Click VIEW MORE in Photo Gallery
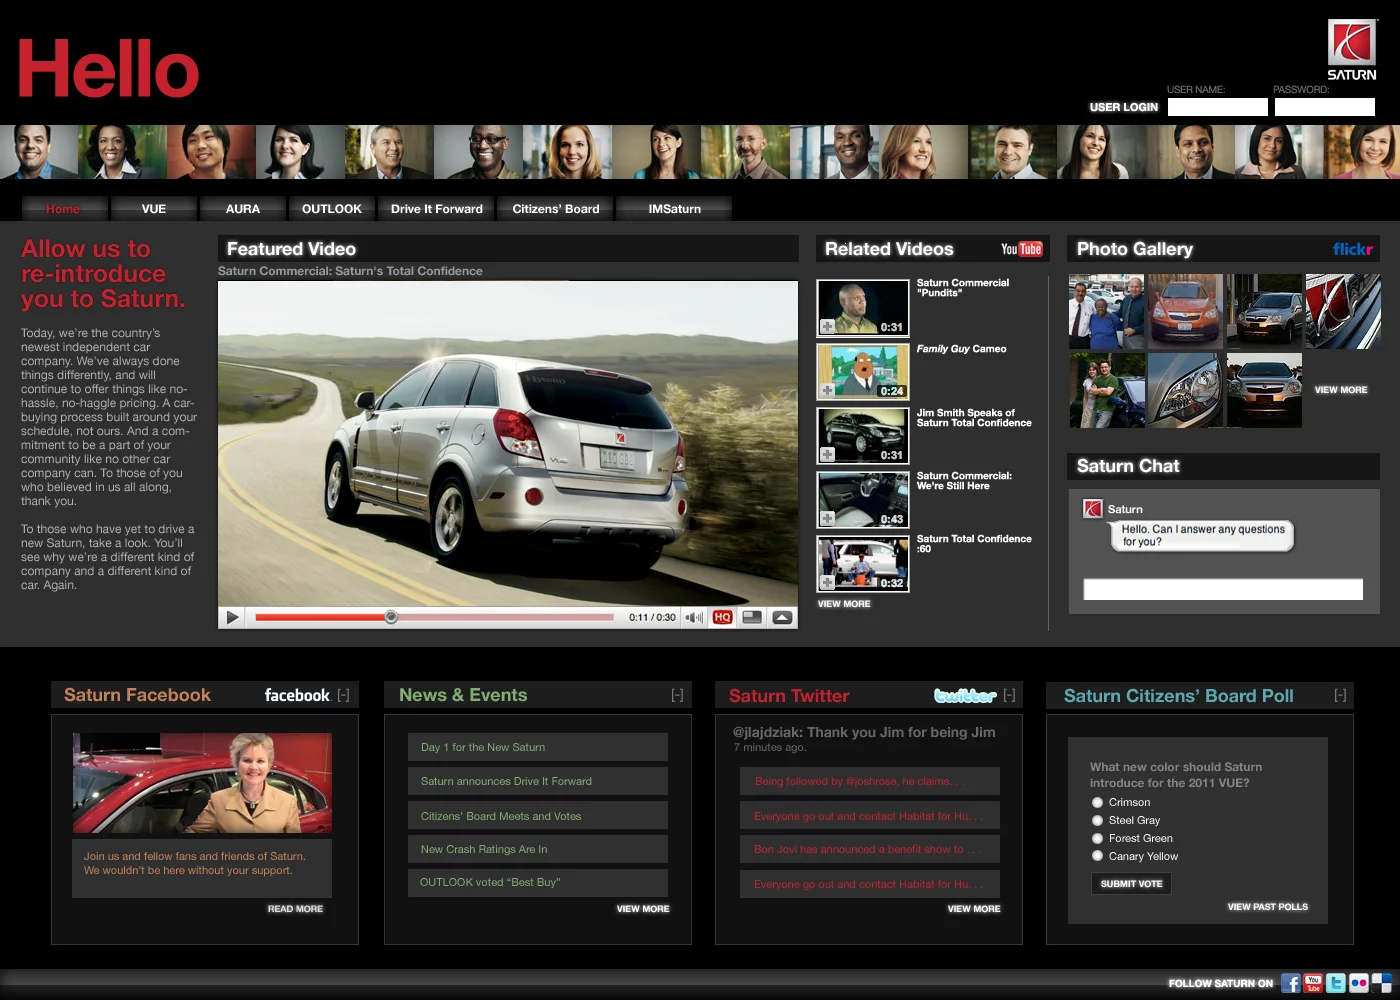The image size is (1400, 1000). [1341, 390]
